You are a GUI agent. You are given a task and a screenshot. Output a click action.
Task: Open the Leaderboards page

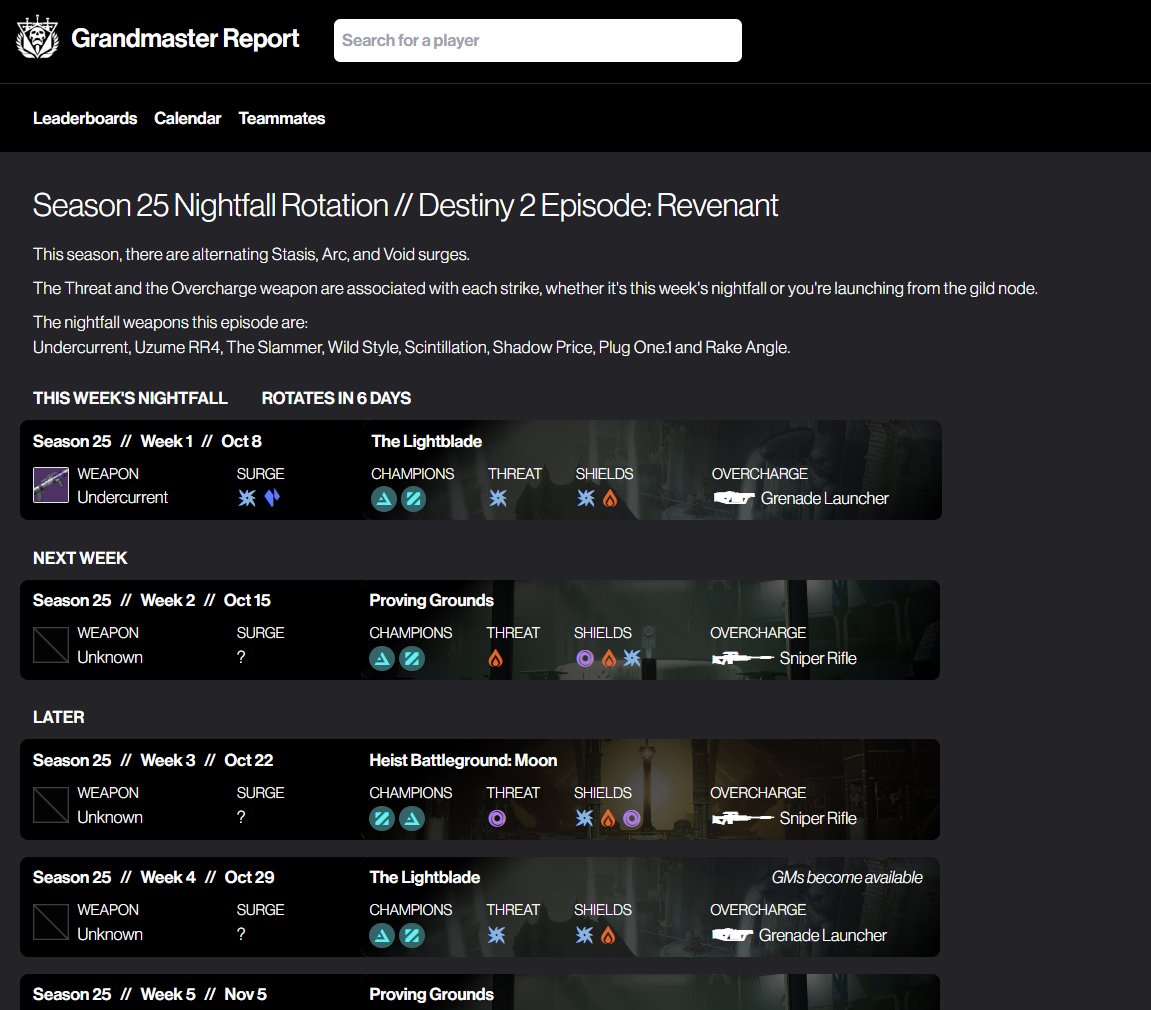85,118
